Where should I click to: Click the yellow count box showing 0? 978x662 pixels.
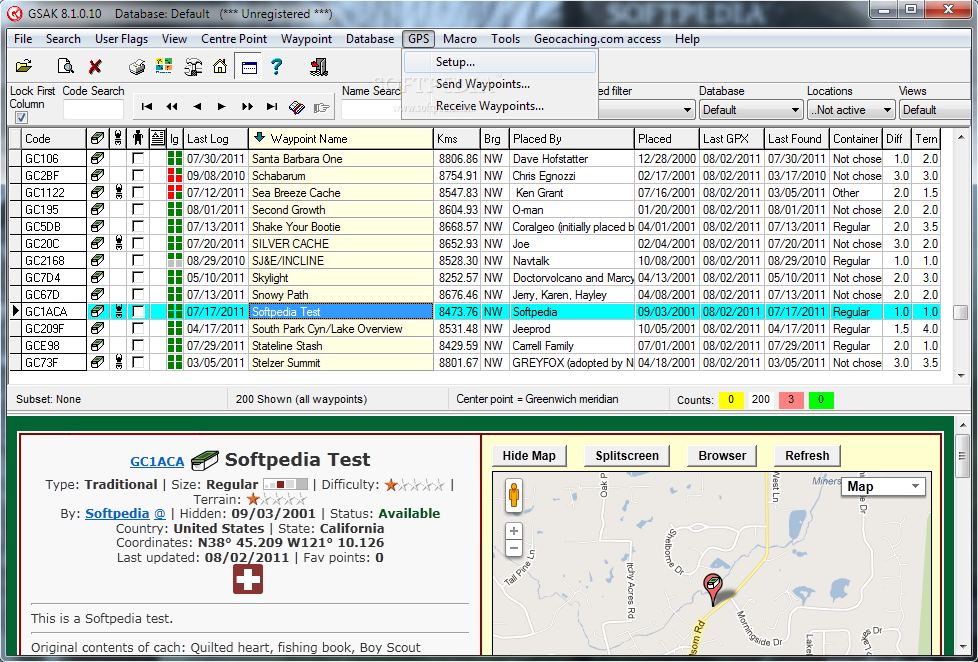coord(731,399)
